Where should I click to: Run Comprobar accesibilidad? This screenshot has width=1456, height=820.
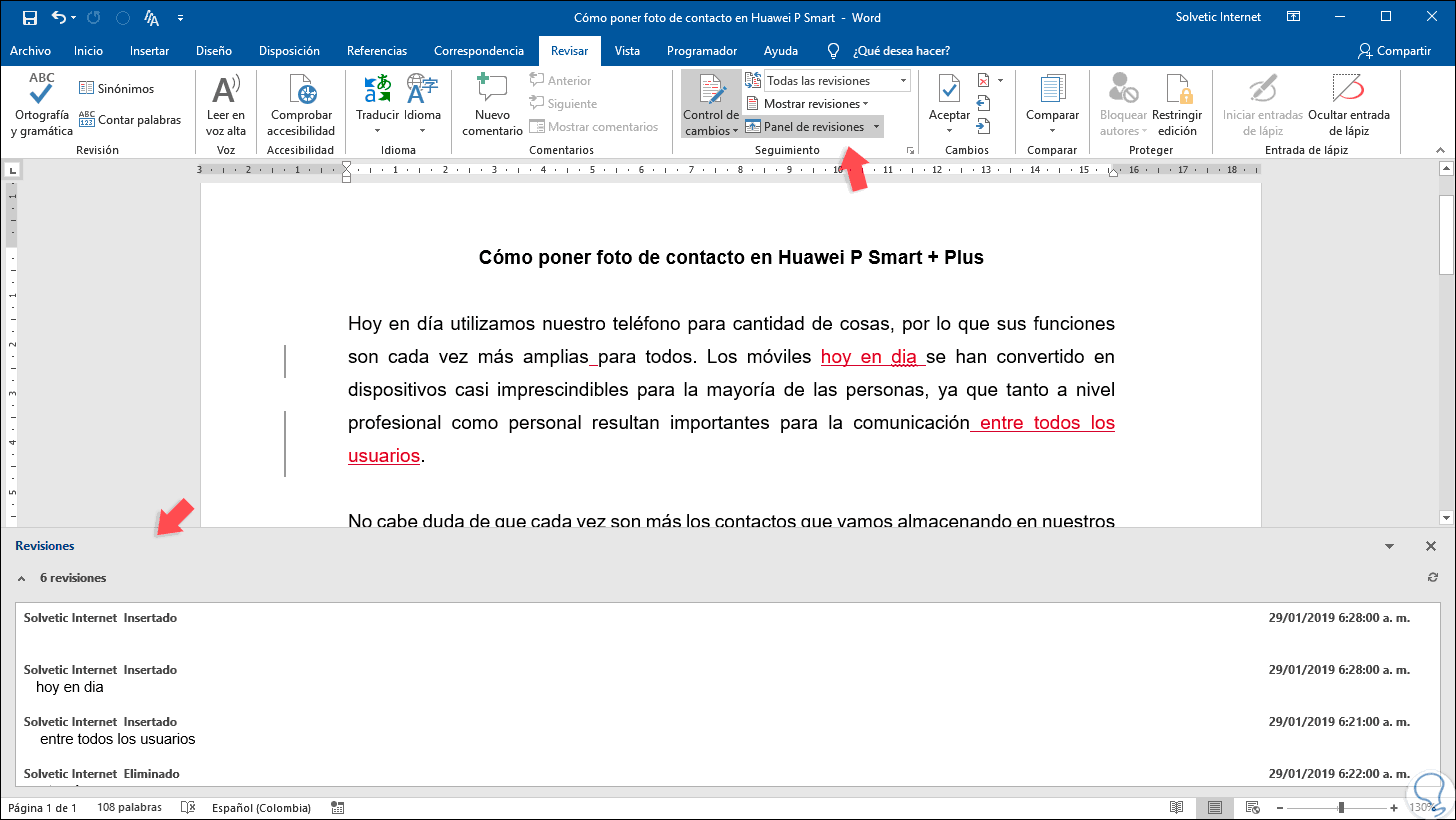[302, 105]
